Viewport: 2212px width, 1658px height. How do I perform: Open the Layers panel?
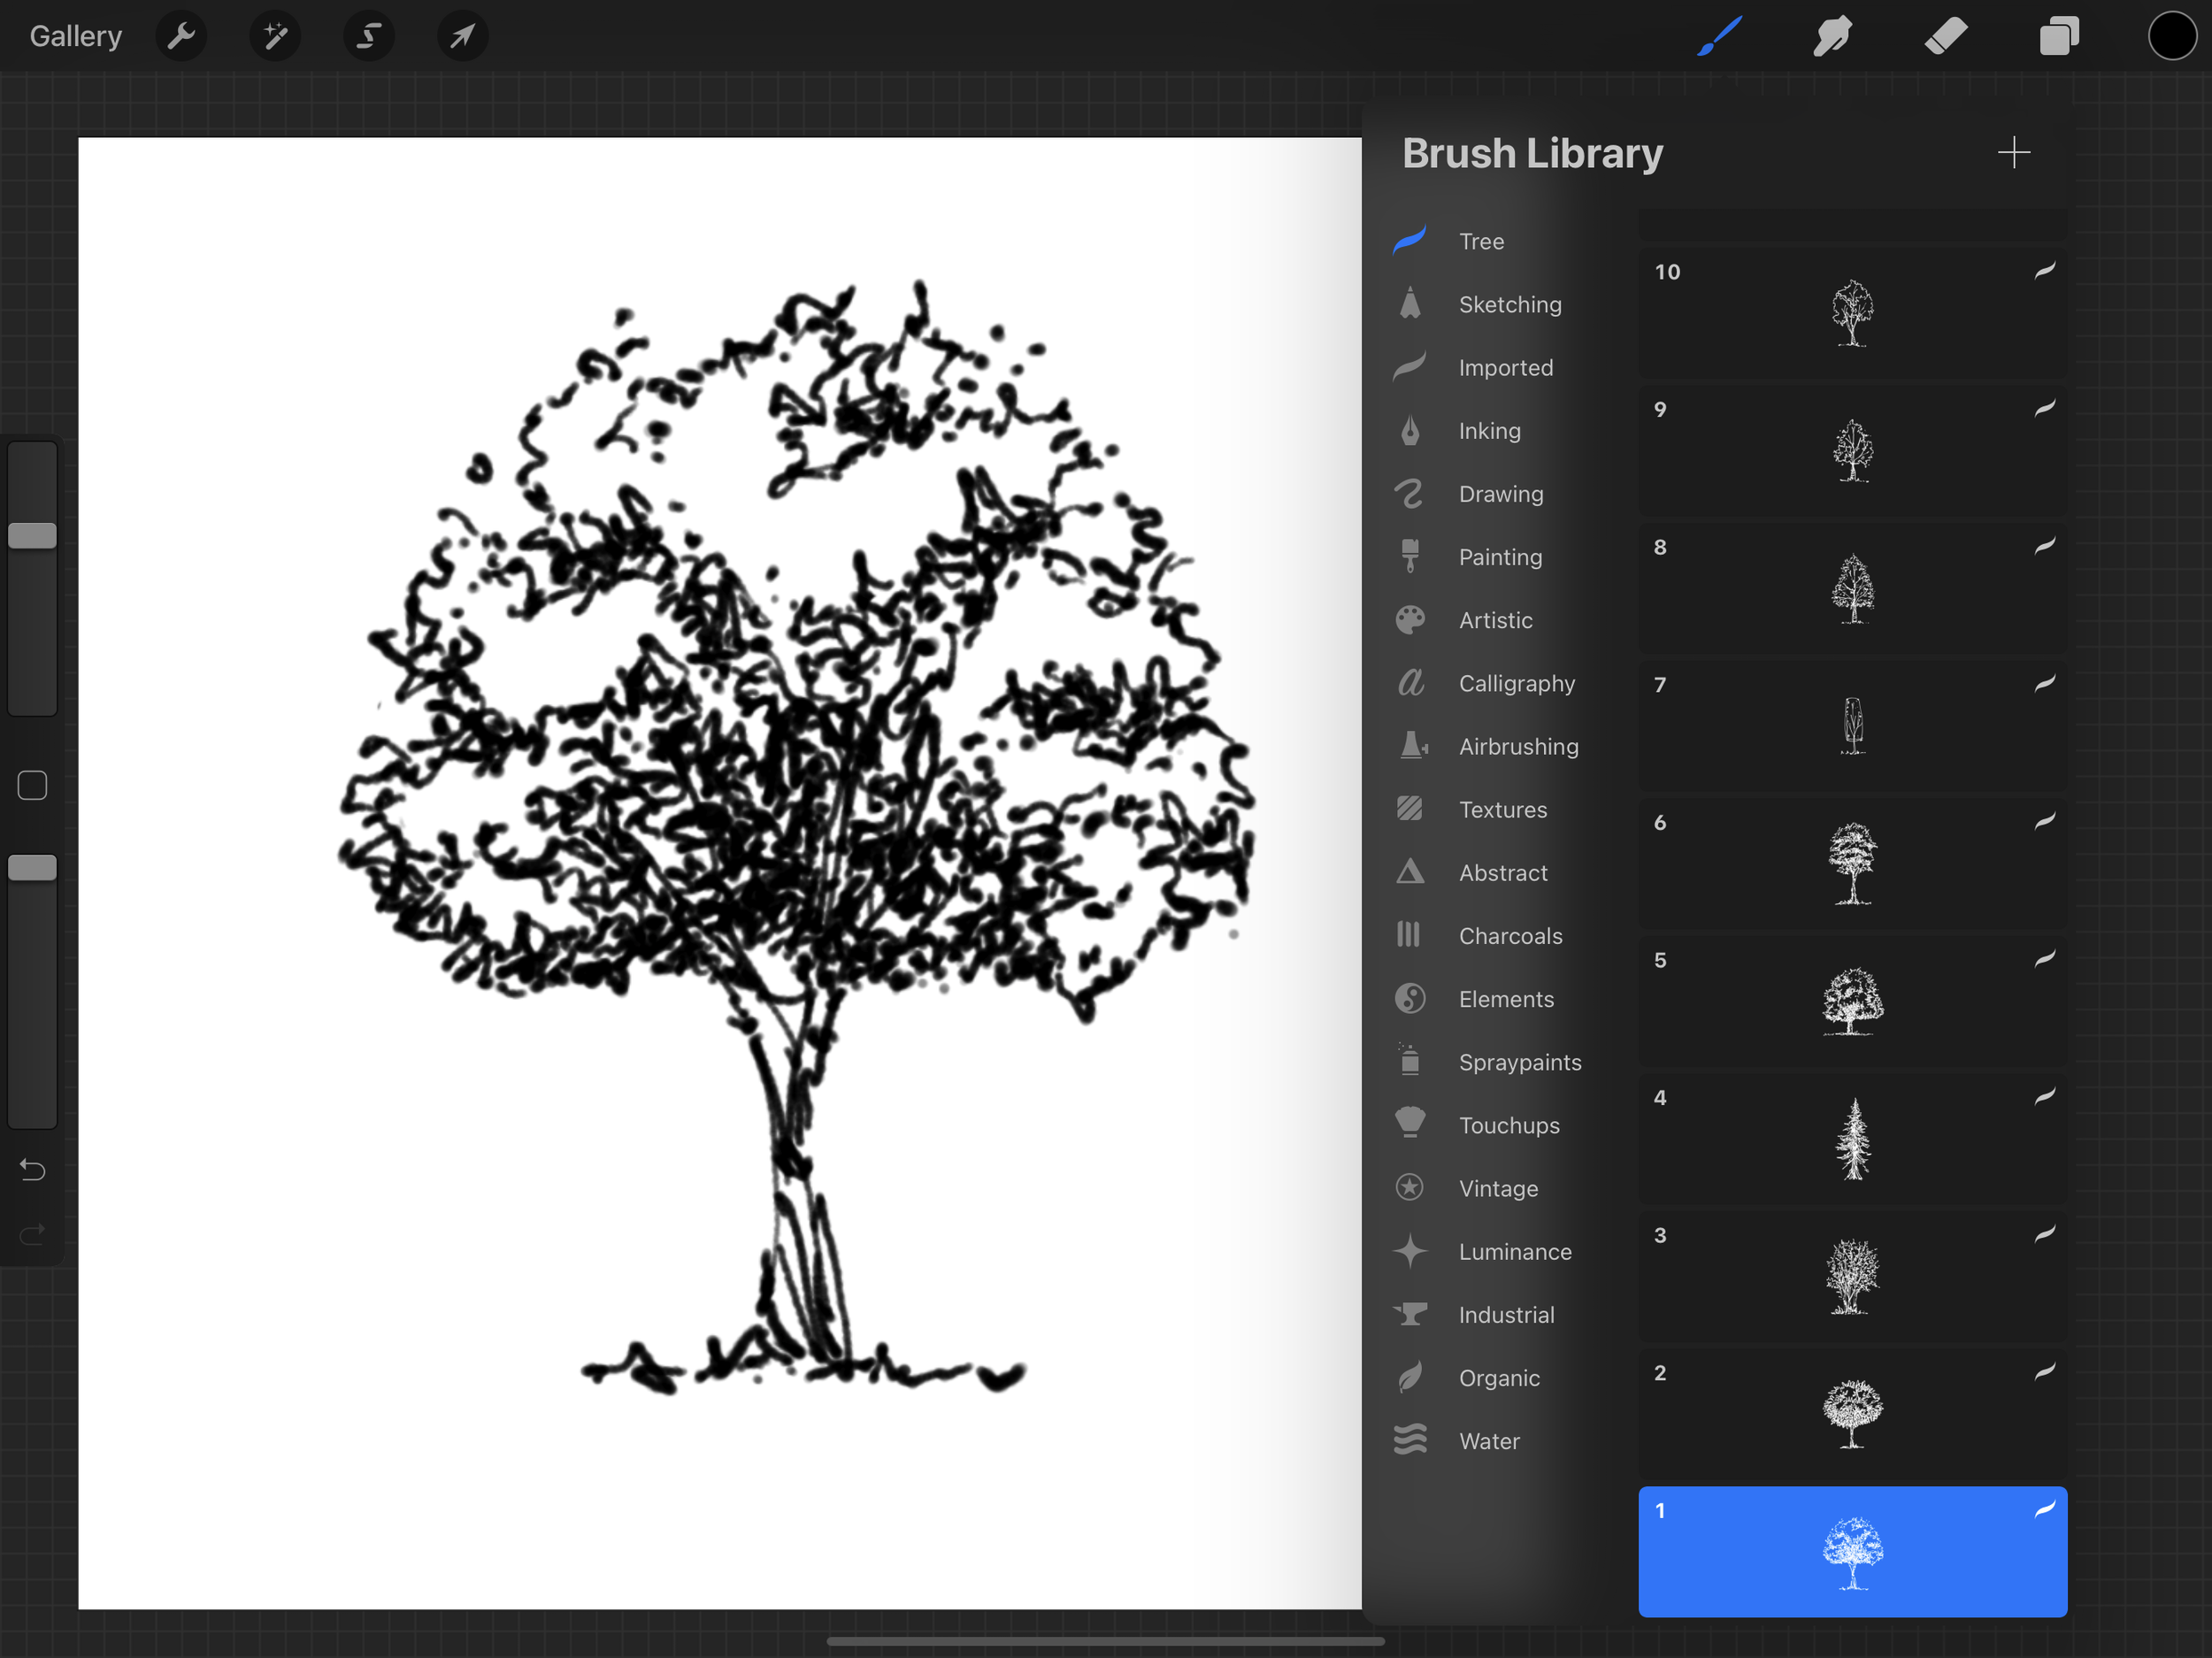(2059, 36)
